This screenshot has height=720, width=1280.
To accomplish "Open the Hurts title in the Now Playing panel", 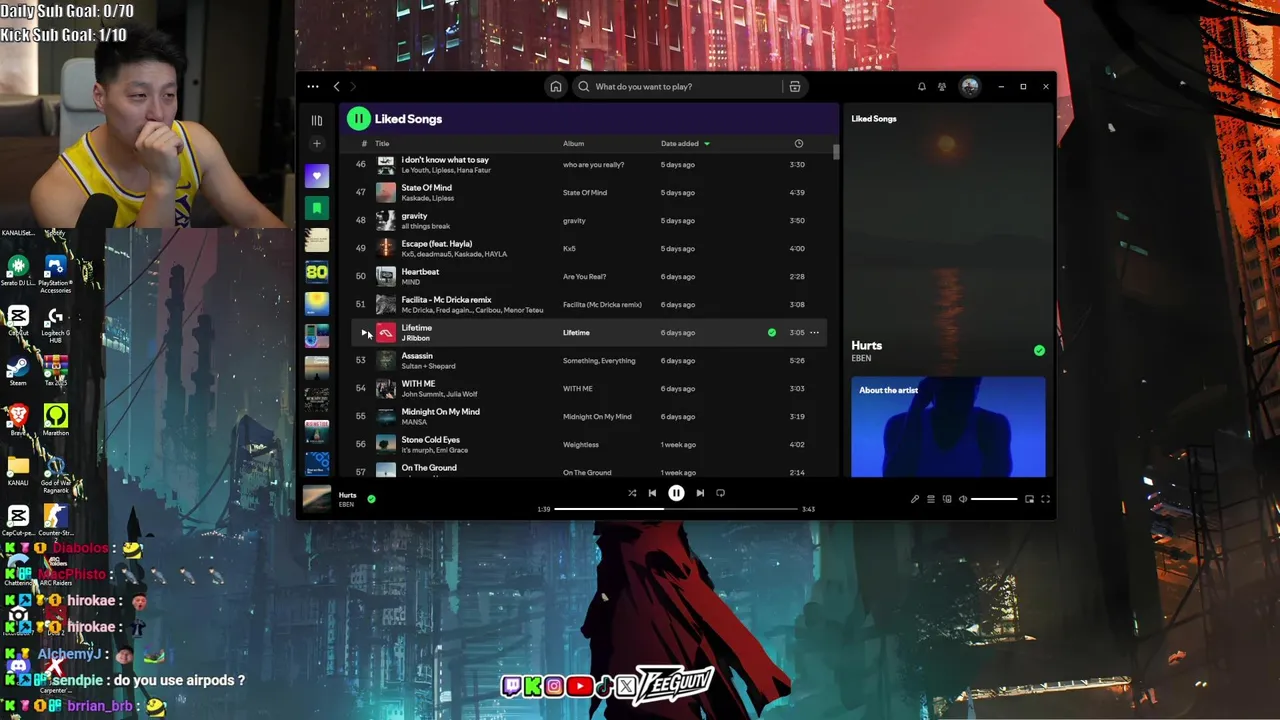I will [x=866, y=345].
